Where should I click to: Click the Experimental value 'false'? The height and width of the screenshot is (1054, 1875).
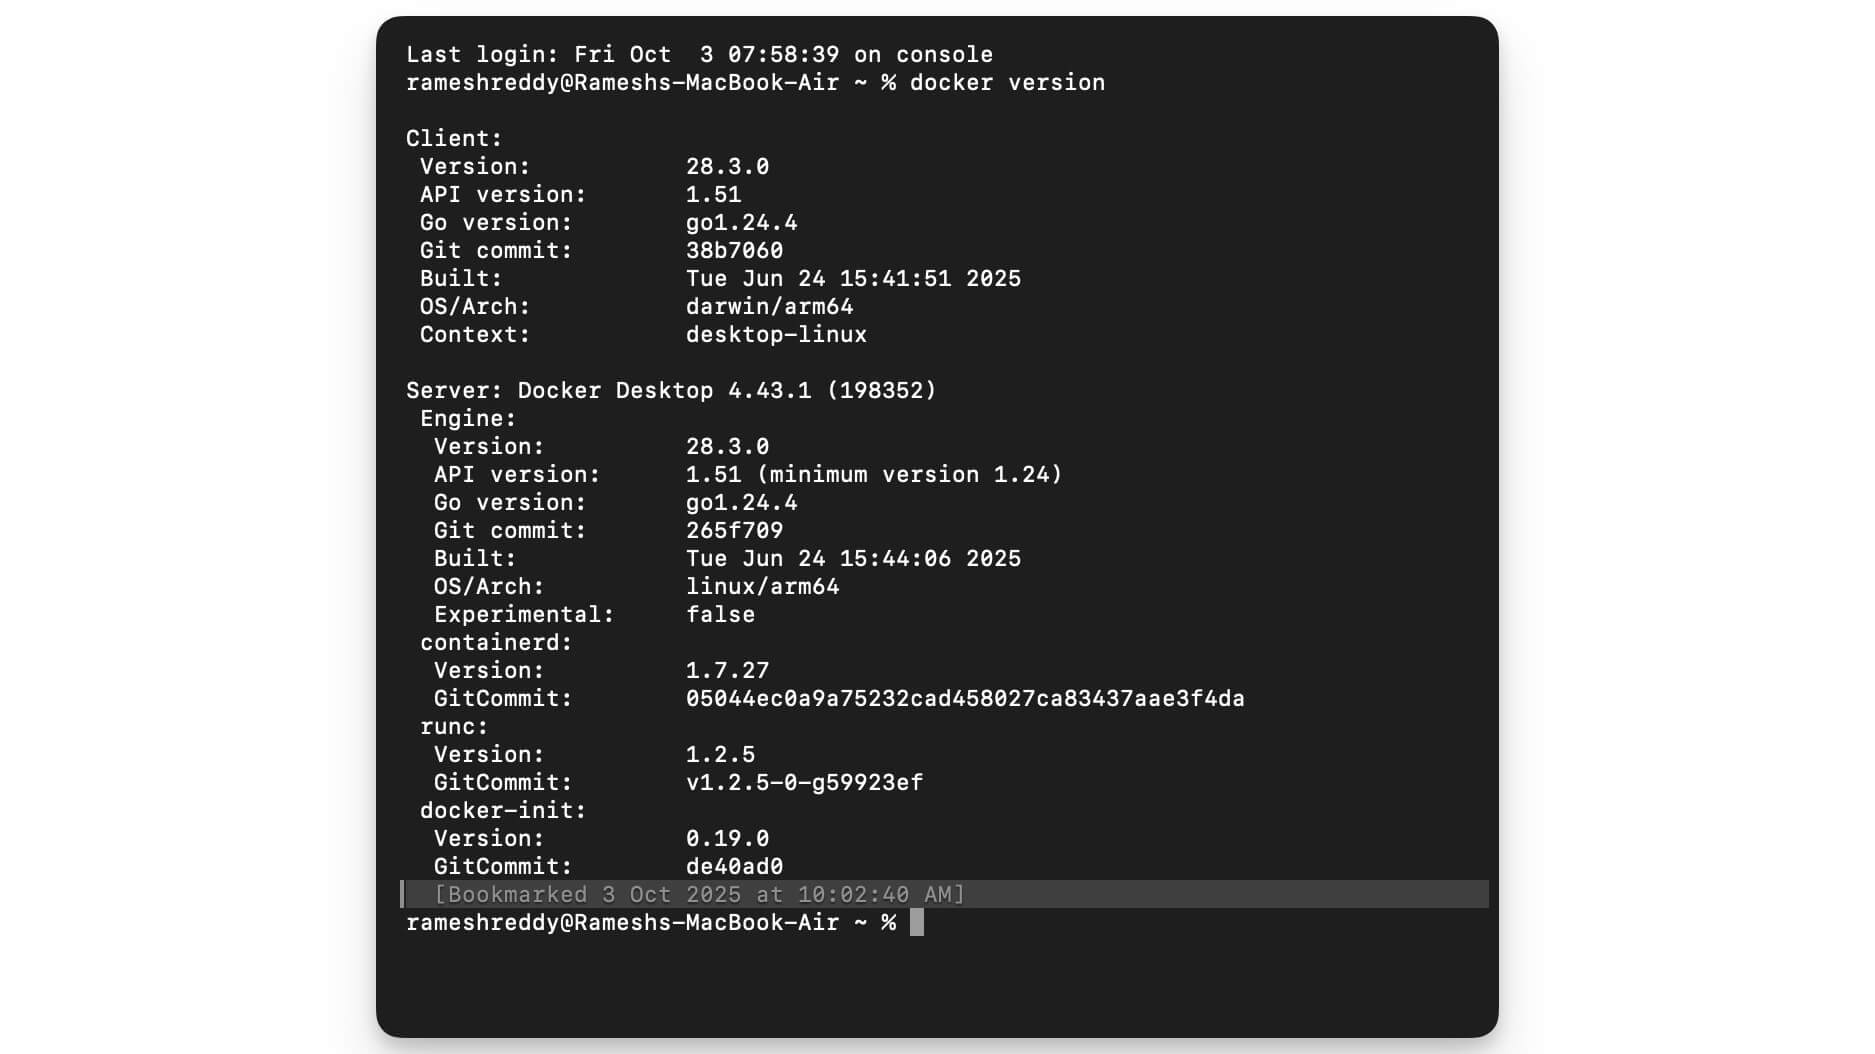point(720,614)
